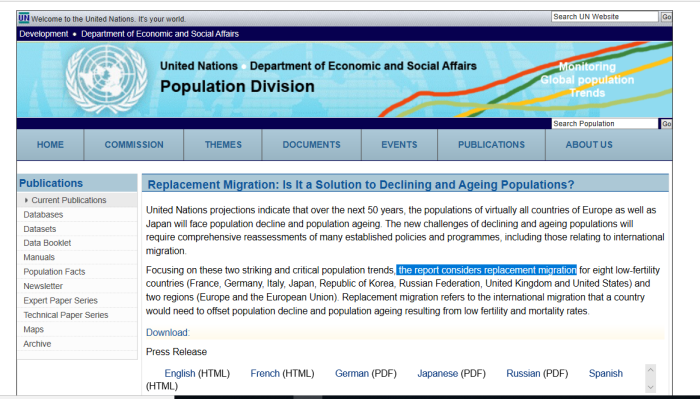
Task: Open the HOME navigation tab
Action: 50,145
